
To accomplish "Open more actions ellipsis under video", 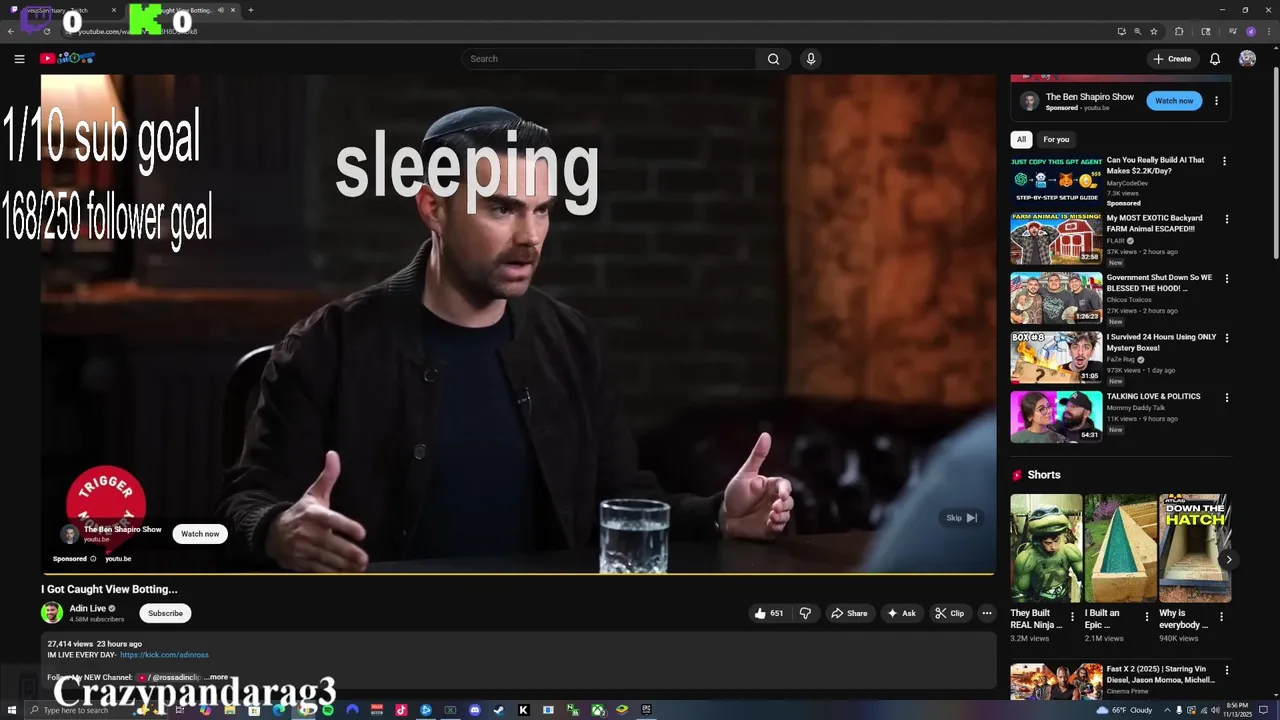I will [x=987, y=613].
